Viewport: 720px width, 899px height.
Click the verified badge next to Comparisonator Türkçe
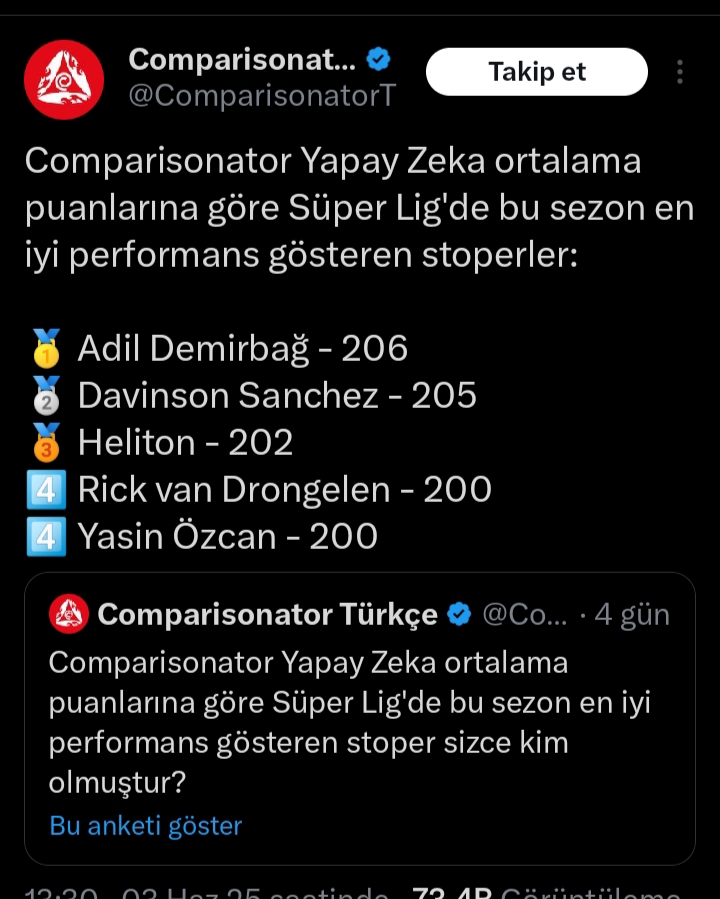(460, 614)
